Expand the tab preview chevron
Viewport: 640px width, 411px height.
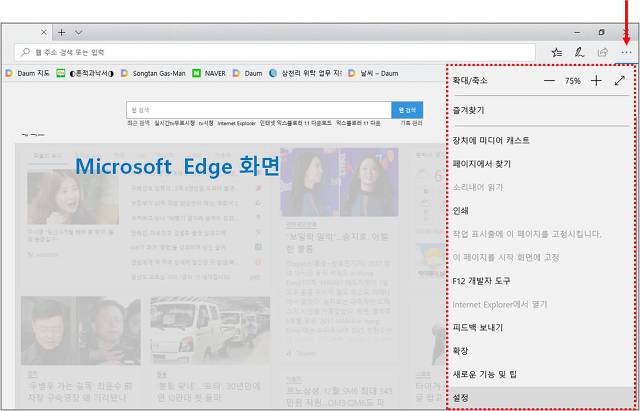[79, 32]
